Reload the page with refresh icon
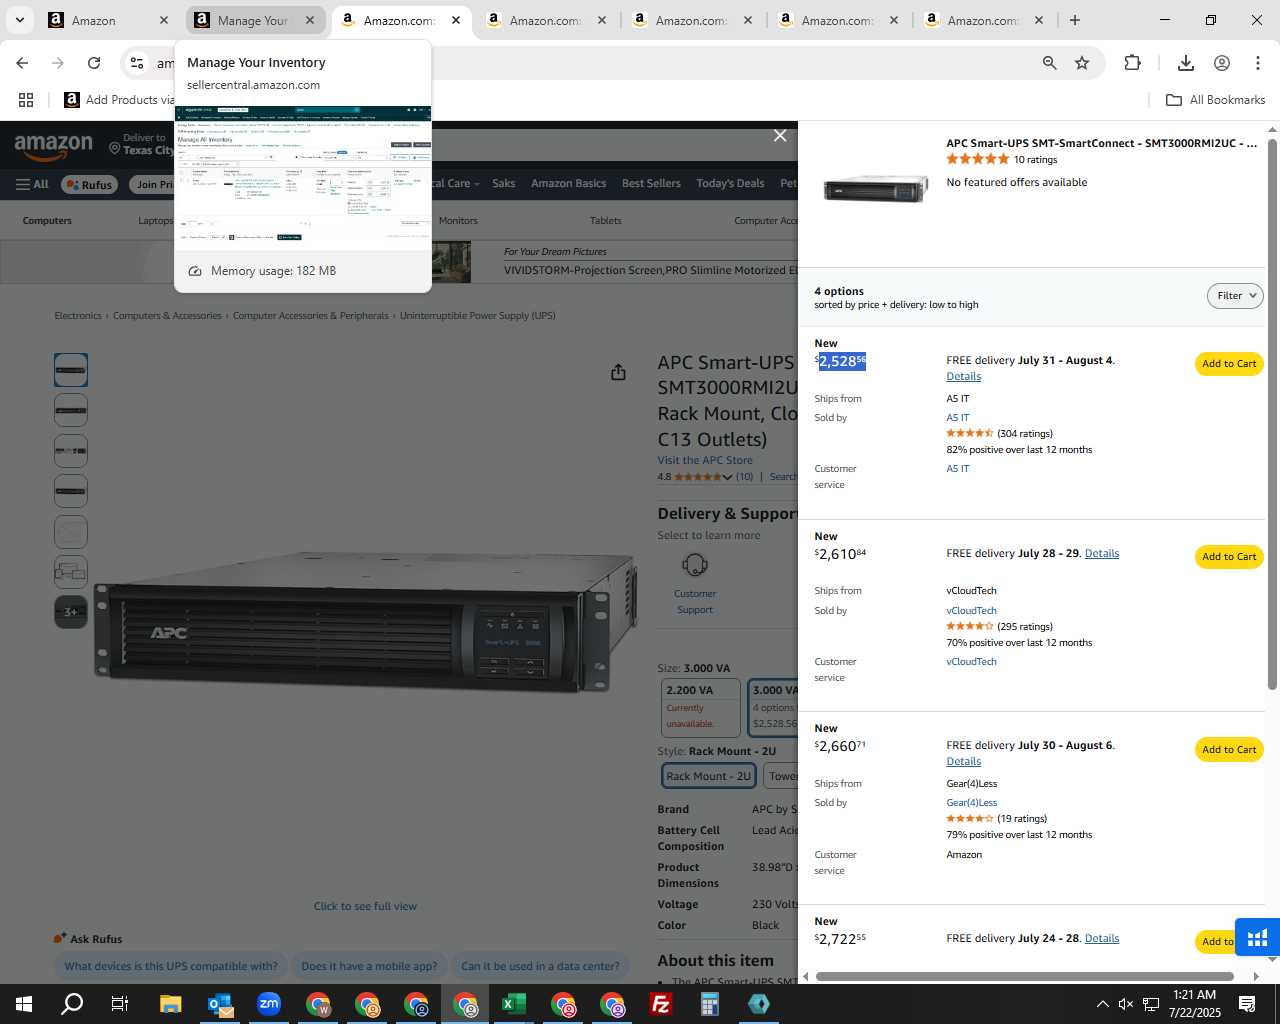Image resolution: width=1280 pixels, height=1024 pixels. [x=94, y=63]
